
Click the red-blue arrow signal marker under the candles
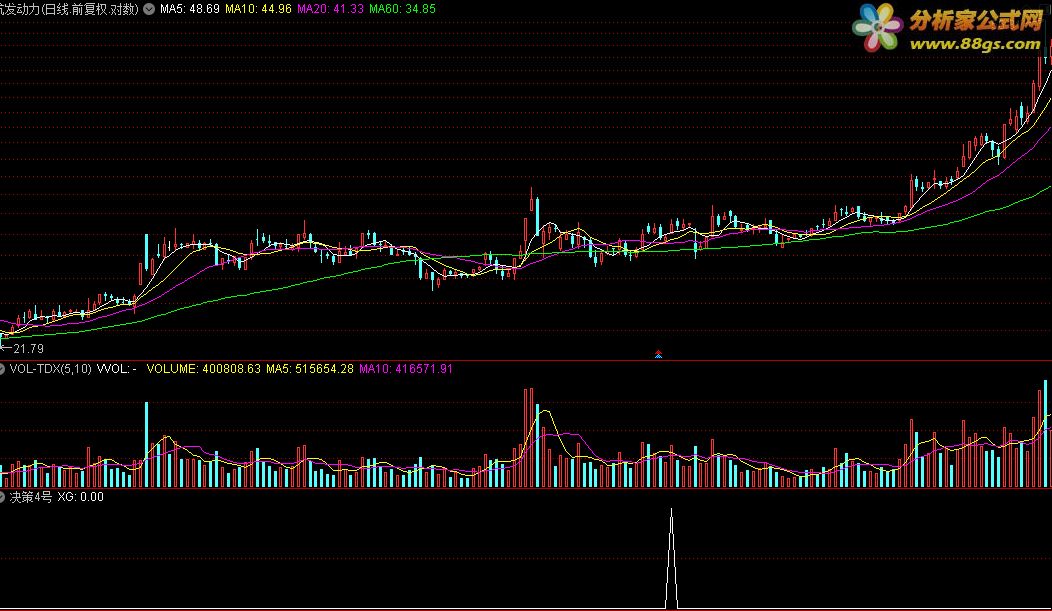pos(658,354)
